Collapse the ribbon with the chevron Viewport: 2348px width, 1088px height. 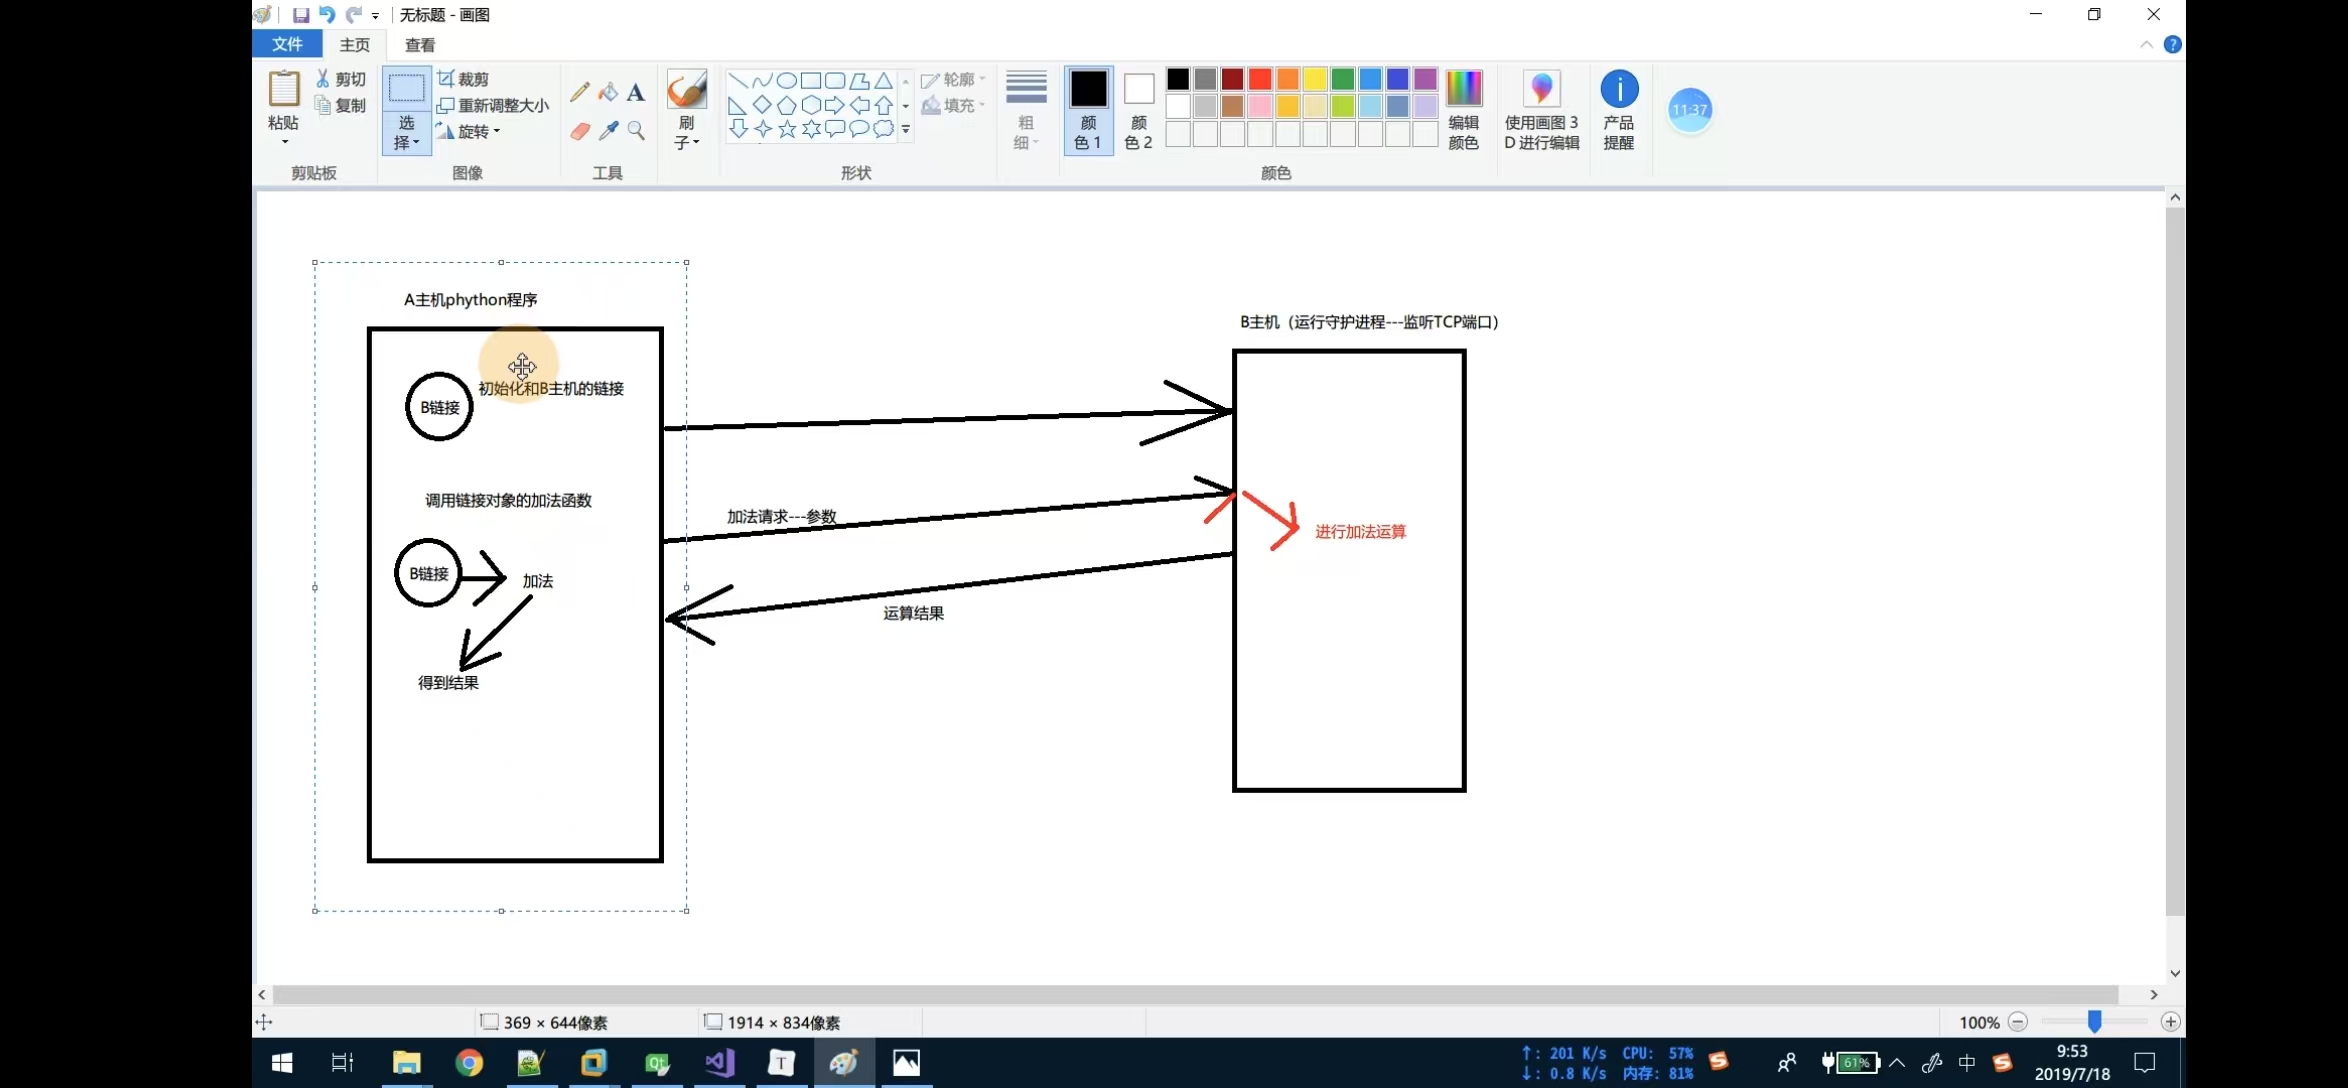coord(2146,45)
